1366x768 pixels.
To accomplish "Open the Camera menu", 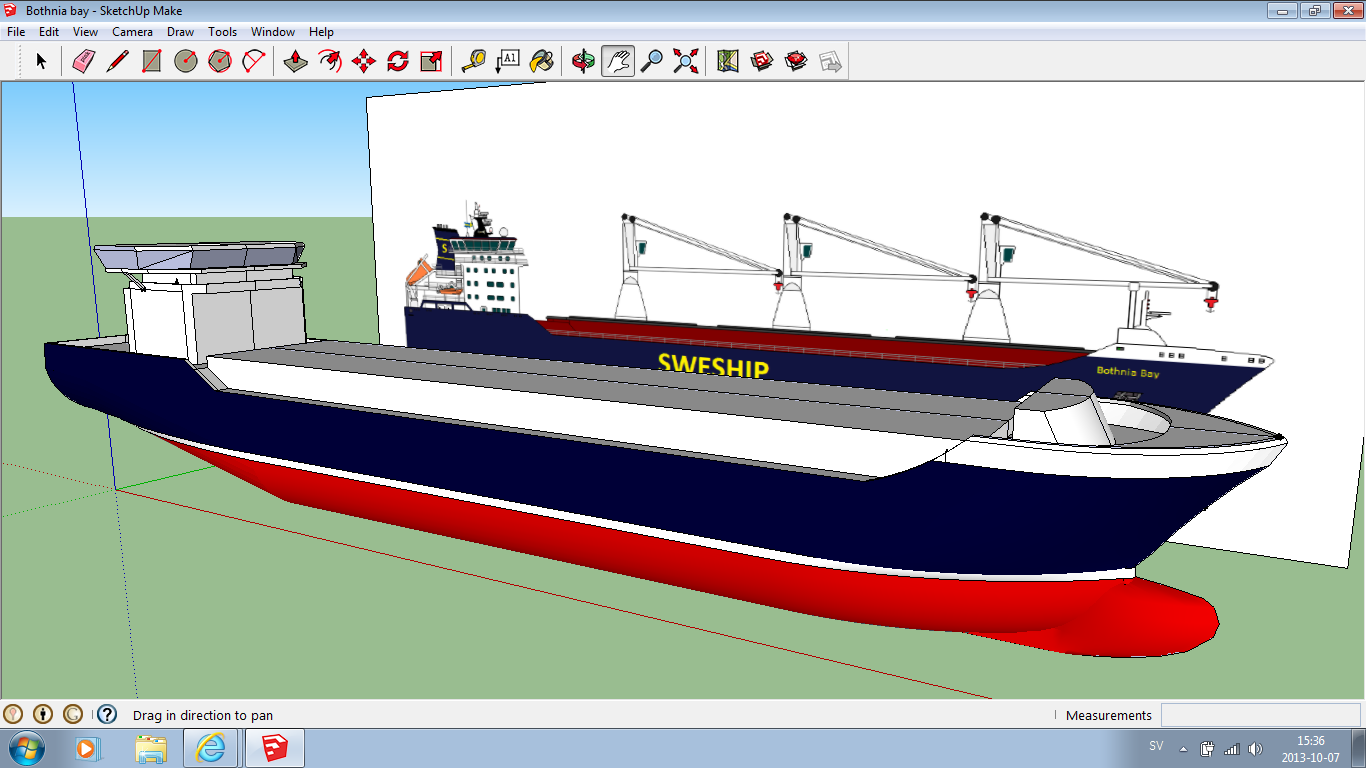I will pyautogui.click(x=132, y=32).
